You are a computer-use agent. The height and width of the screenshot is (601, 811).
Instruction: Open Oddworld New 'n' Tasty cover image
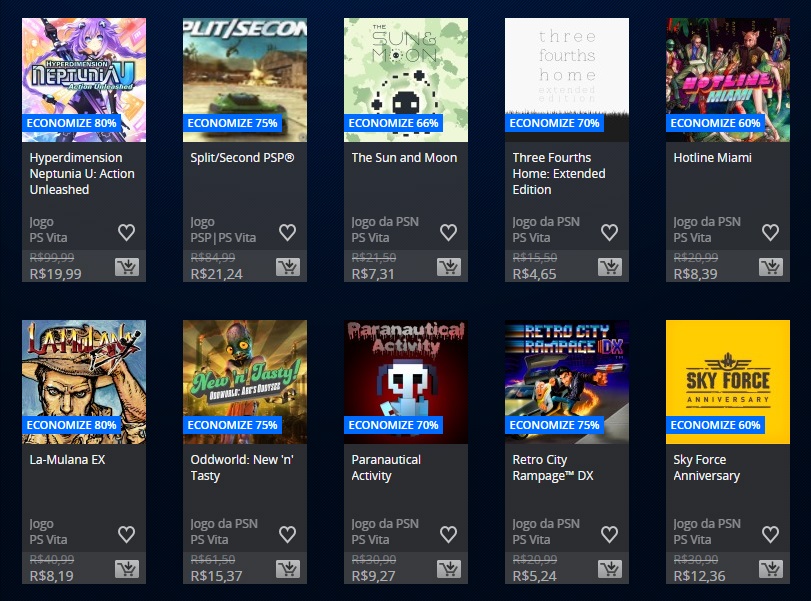(245, 382)
